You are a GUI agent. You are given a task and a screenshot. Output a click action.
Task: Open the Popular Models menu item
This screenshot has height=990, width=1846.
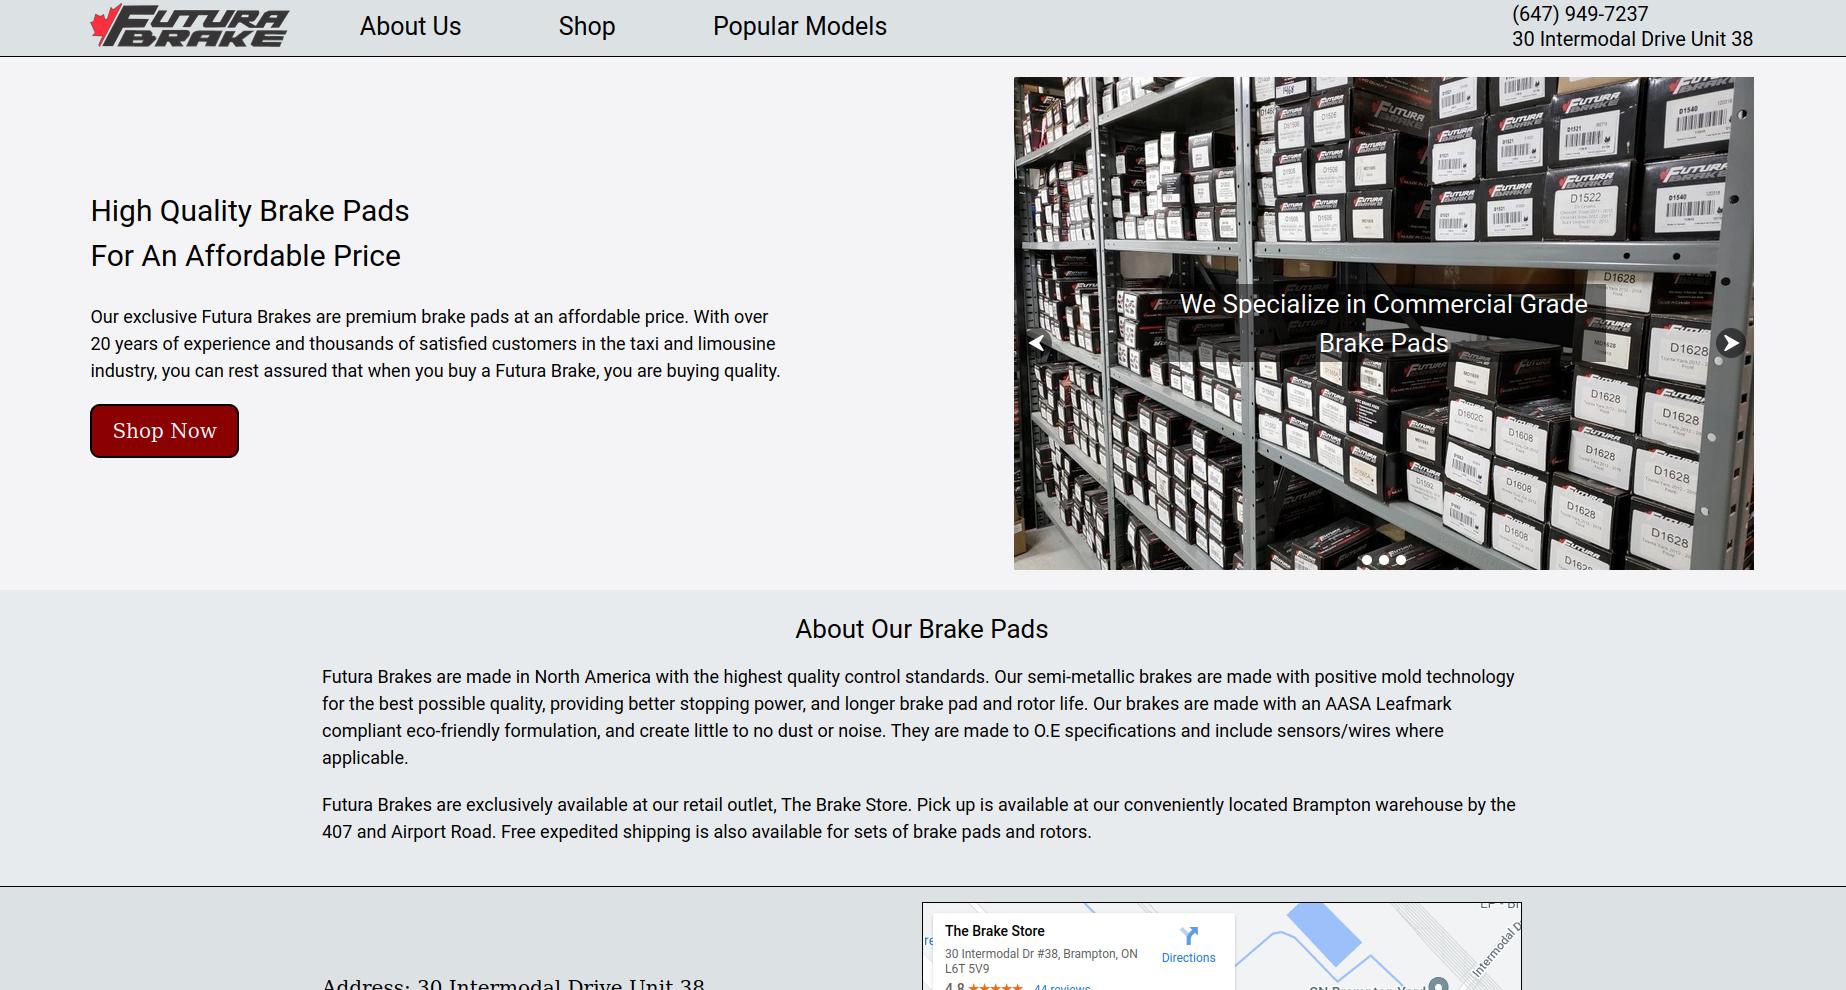(x=800, y=27)
